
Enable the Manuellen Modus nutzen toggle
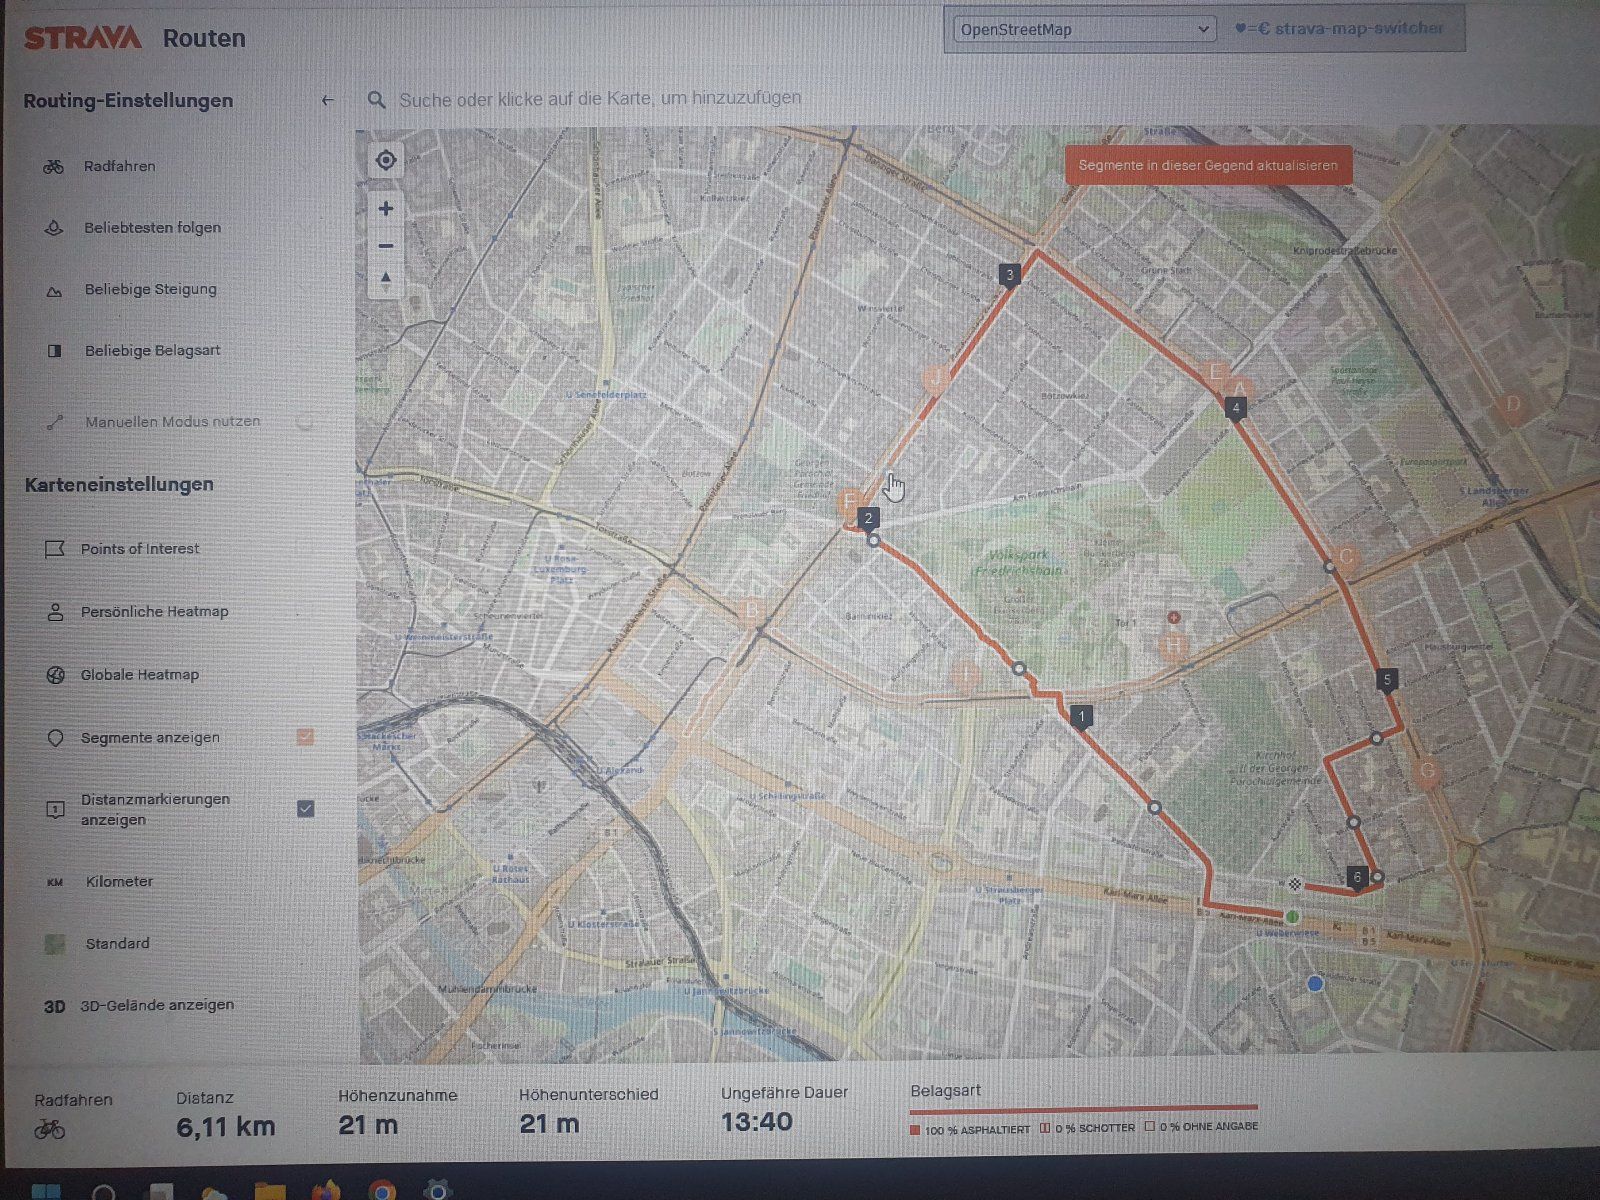304,422
